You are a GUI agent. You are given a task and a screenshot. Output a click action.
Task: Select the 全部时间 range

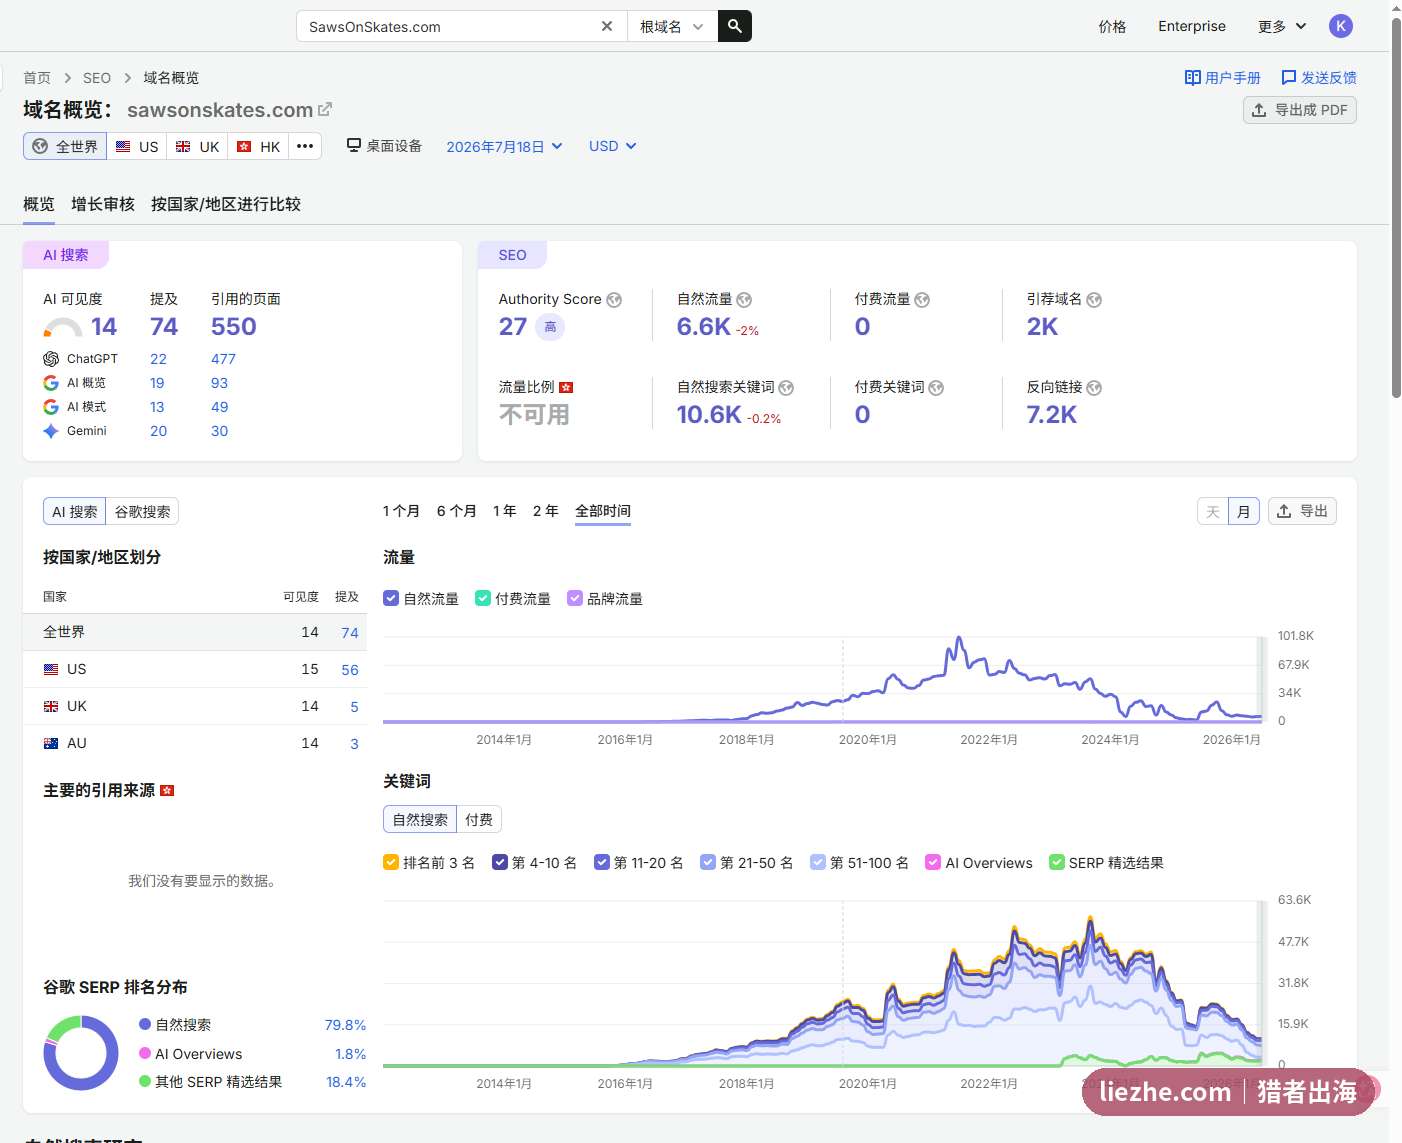603,511
